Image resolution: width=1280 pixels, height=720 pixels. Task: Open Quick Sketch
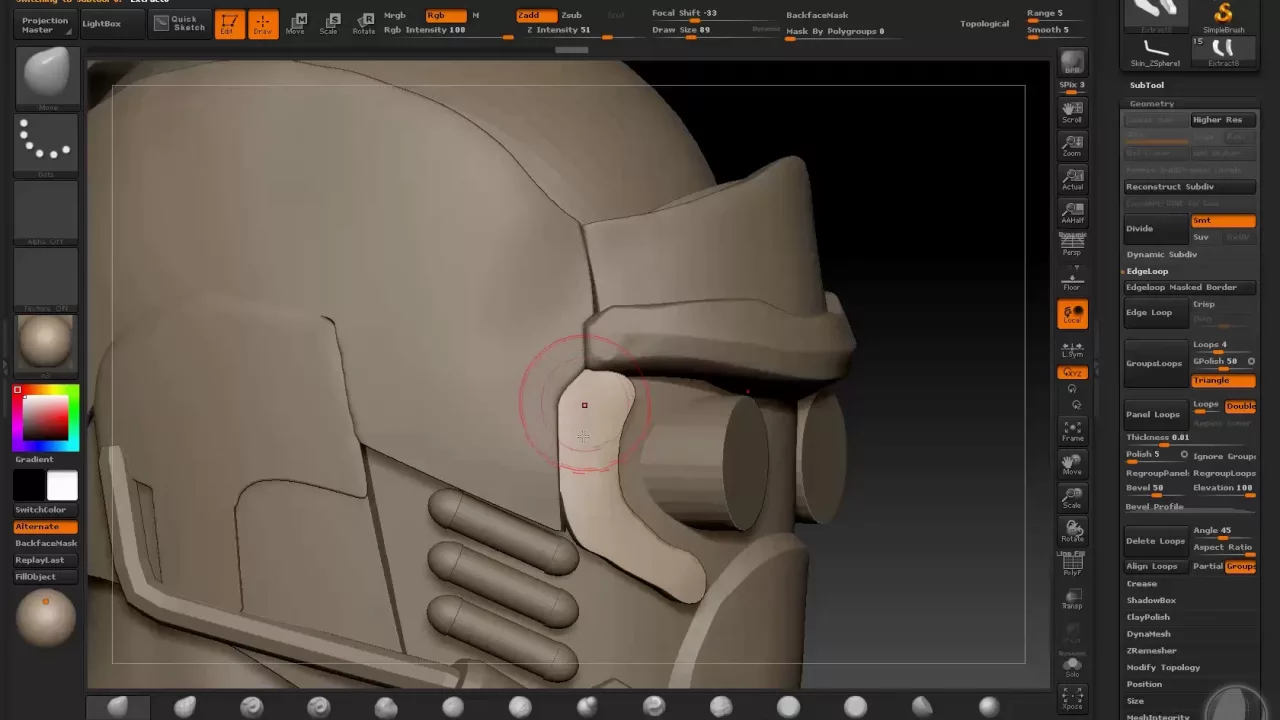click(x=180, y=23)
